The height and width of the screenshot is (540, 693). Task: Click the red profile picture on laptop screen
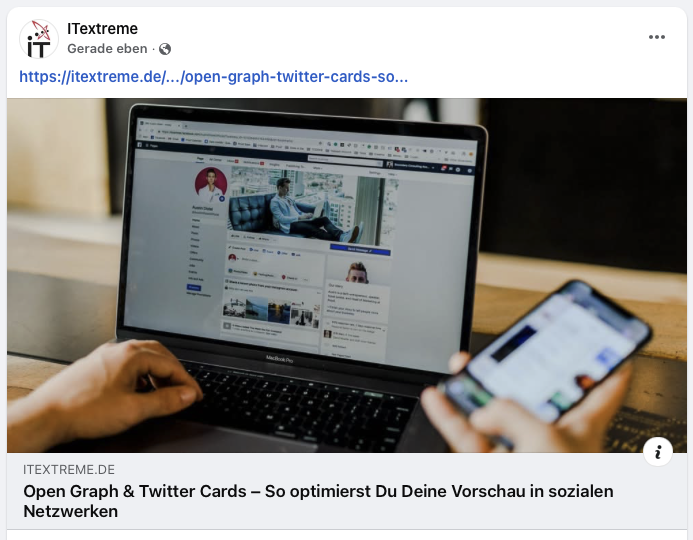tap(211, 184)
